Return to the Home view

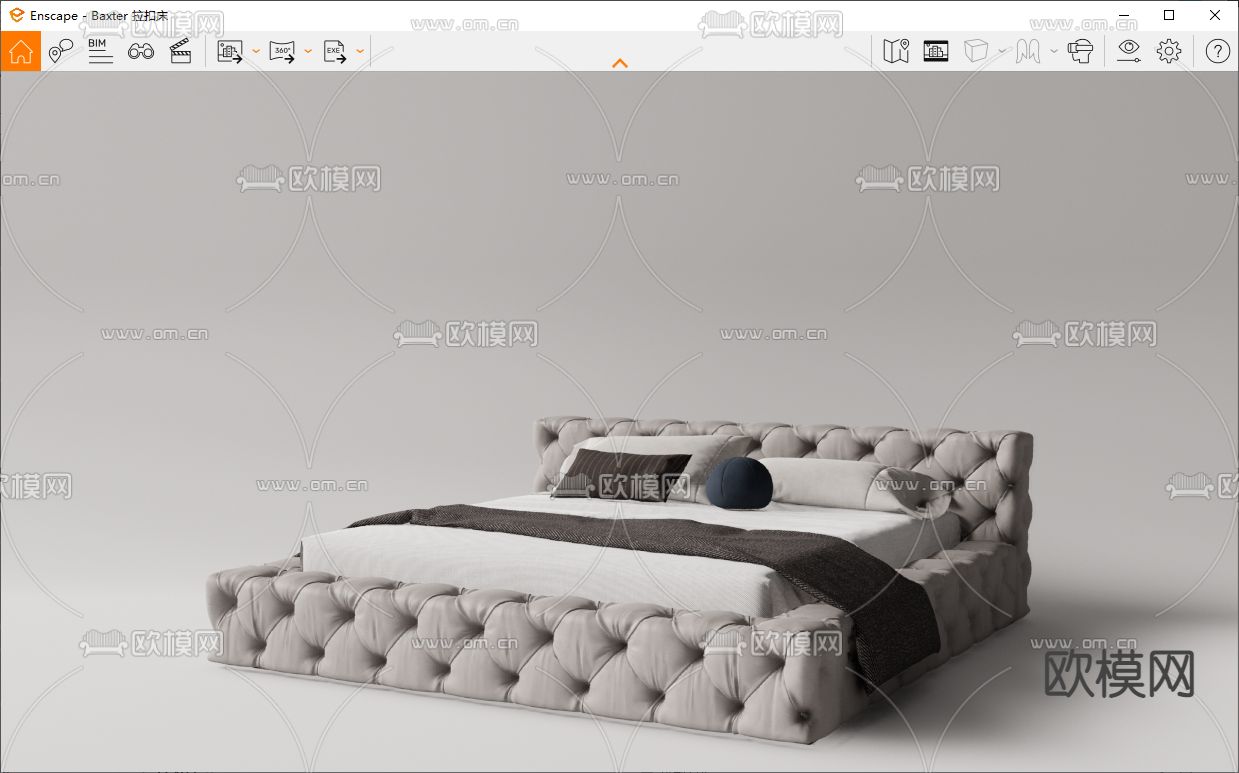tap(20, 51)
